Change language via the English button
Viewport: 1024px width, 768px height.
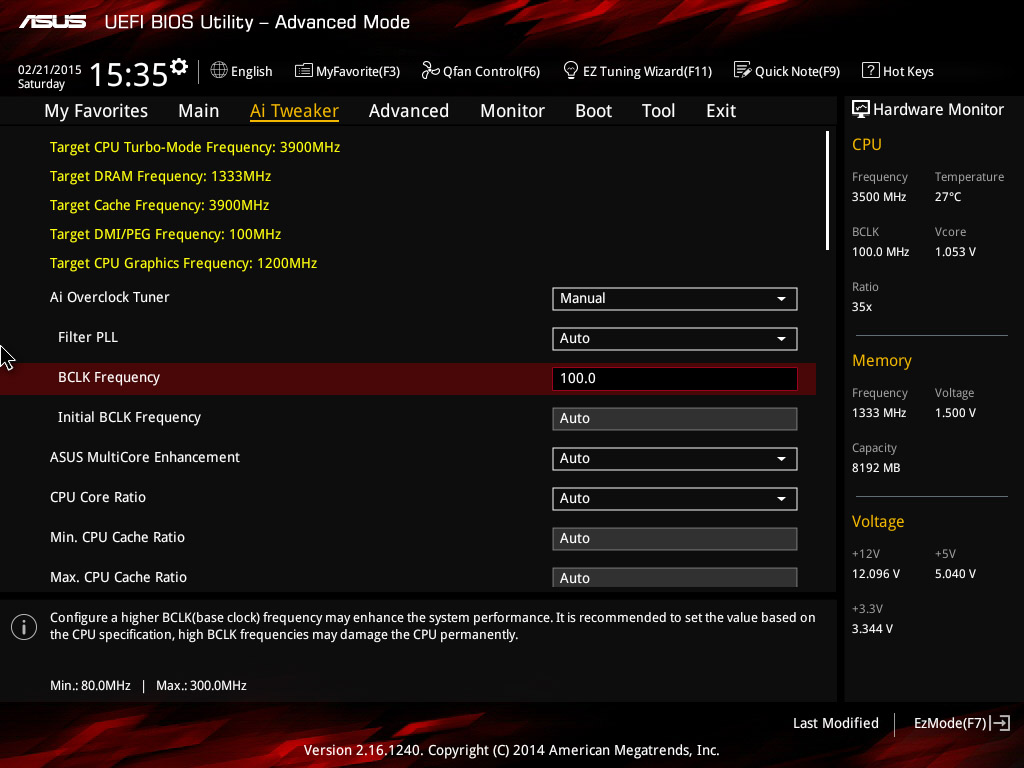251,71
